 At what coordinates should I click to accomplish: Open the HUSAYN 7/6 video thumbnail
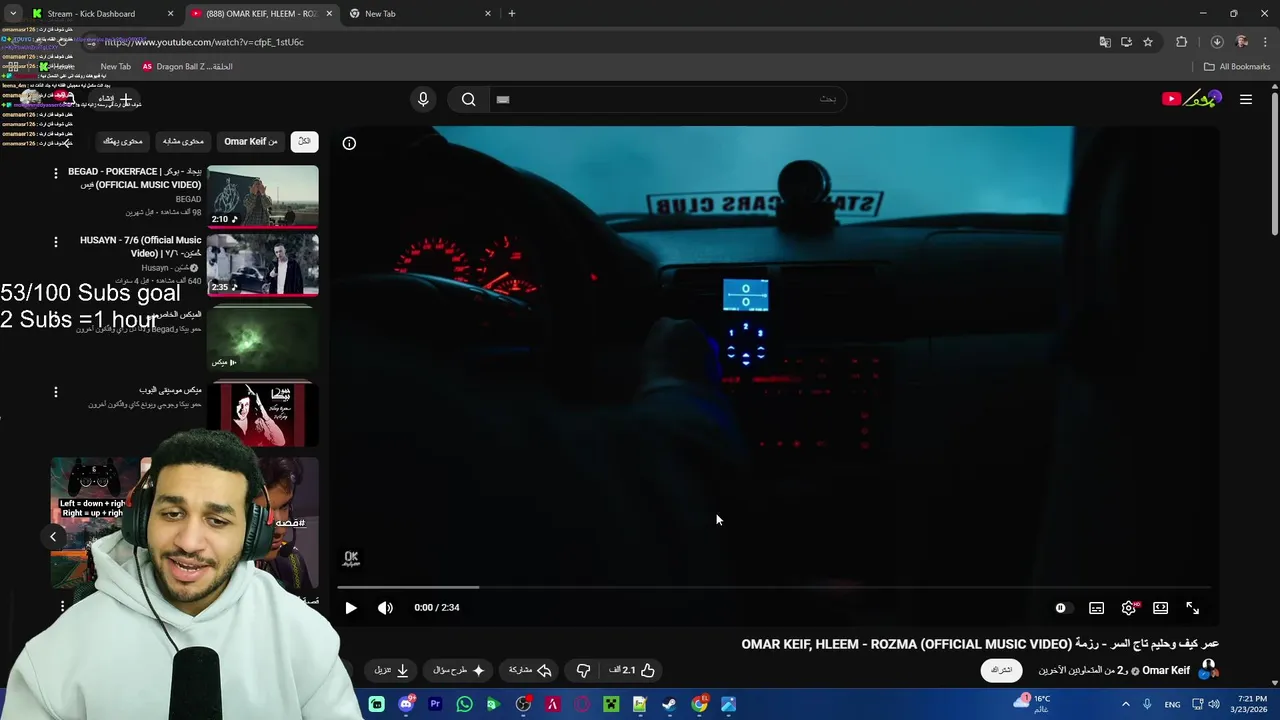coord(263,265)
